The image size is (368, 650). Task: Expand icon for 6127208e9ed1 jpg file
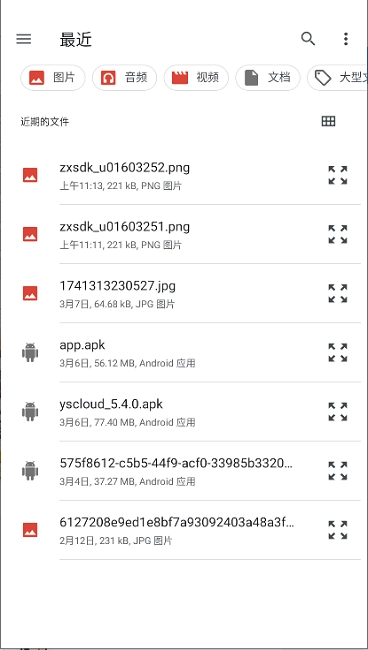pos(338,530)
